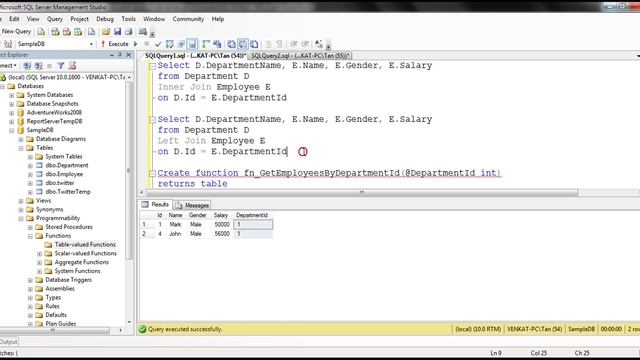Select the dbo.twitter table
Viewport: 640px width, 360px height.
pyautogui.click(x=60, y=183)
